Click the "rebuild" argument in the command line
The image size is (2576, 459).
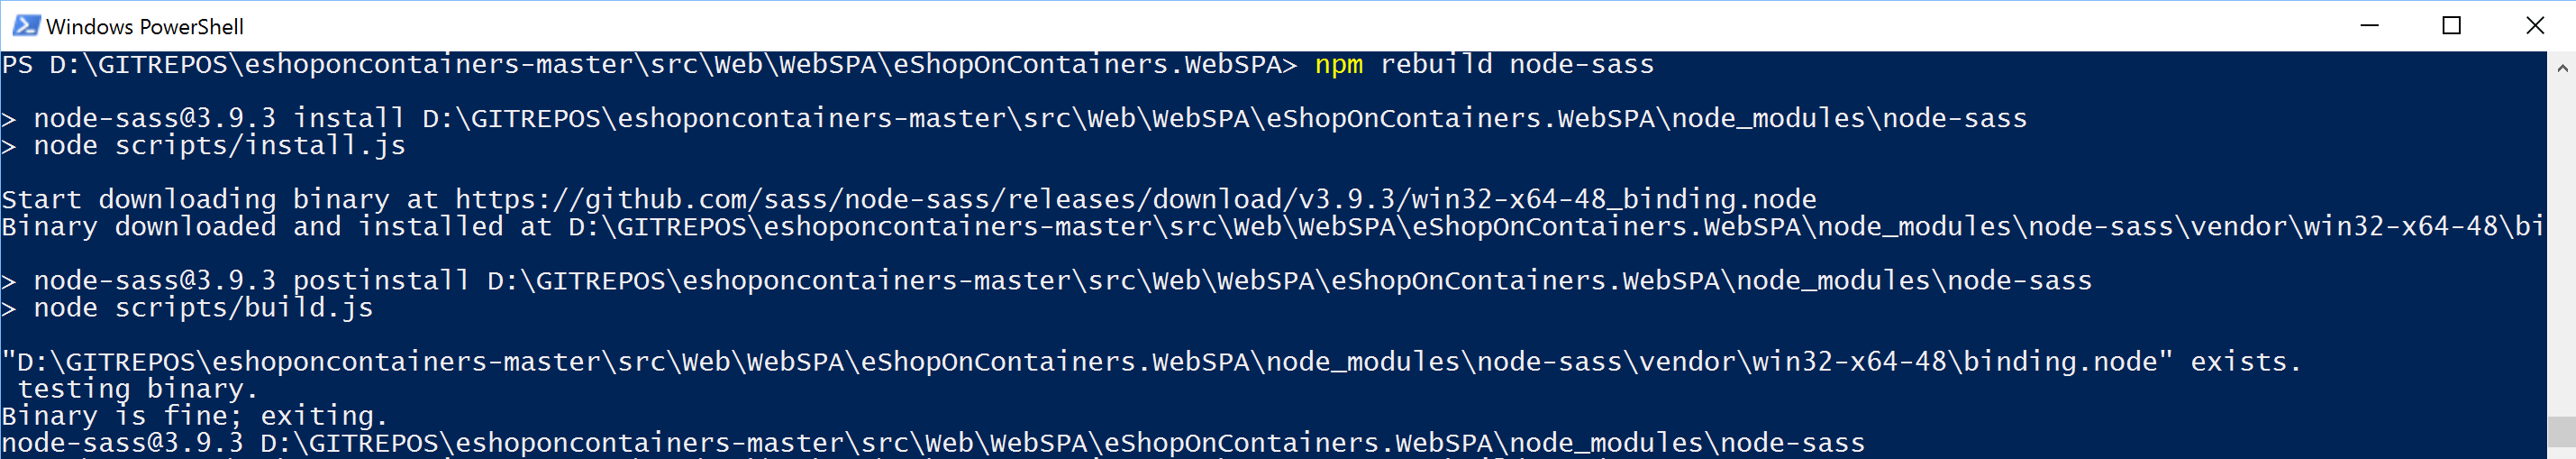[1436, 65]
